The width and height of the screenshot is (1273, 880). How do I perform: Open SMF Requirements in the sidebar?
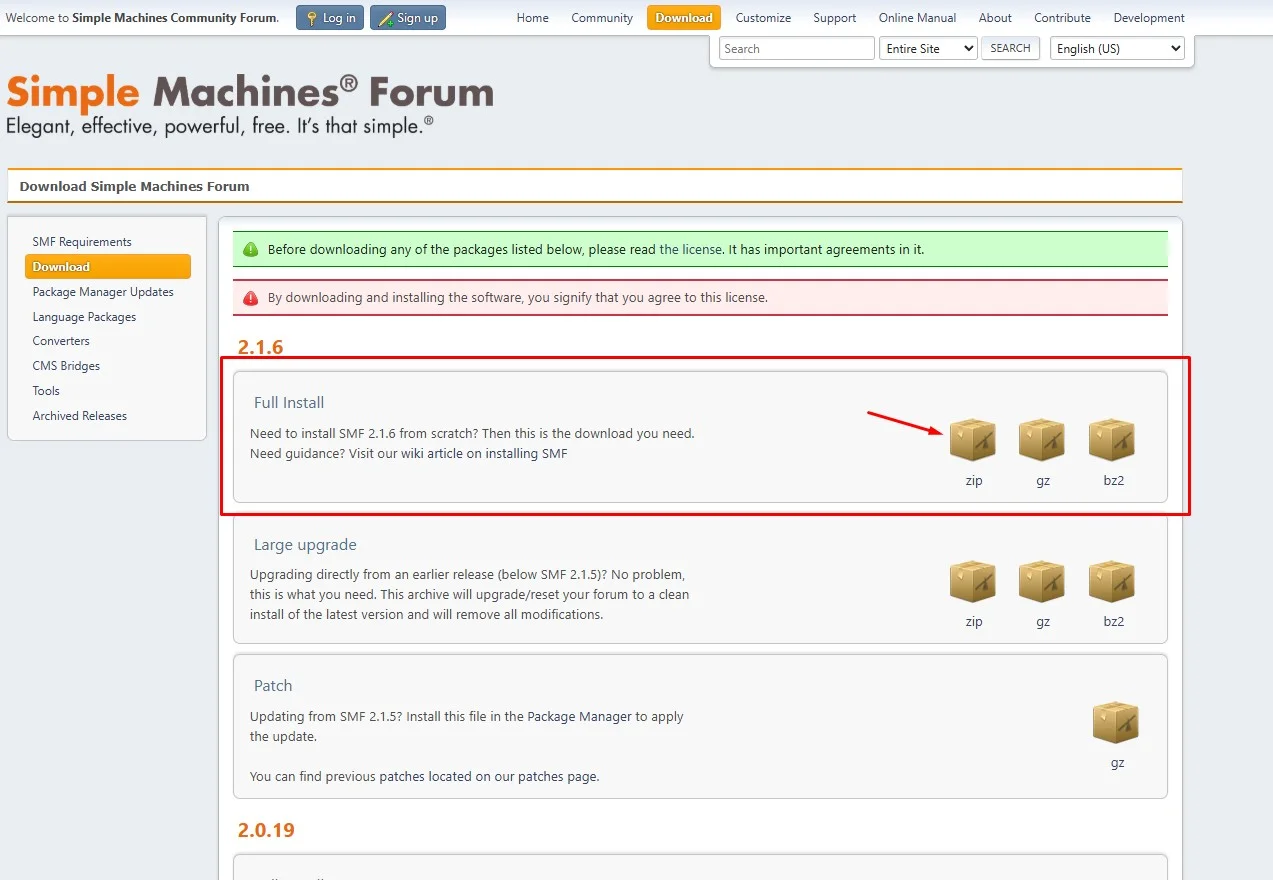click(x=82, y=242)
